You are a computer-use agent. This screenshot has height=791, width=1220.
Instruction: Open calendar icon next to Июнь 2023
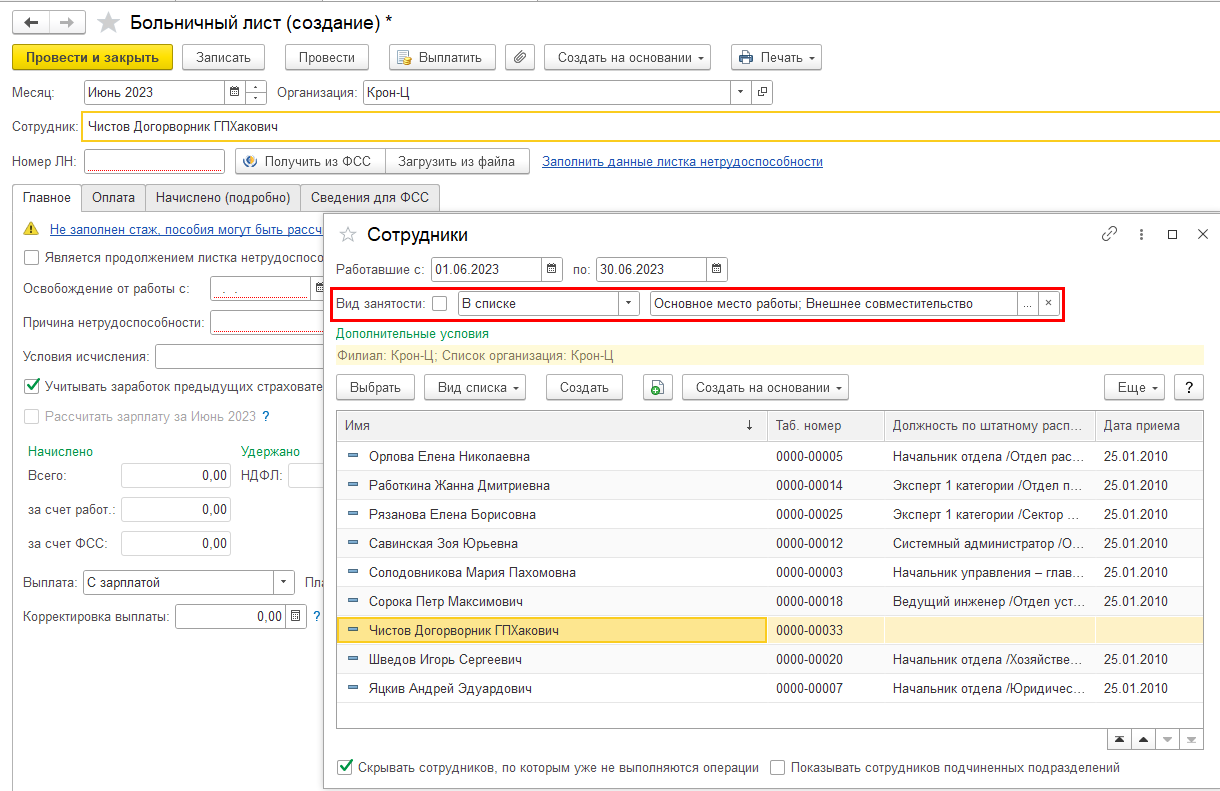[x=234, y=92]
